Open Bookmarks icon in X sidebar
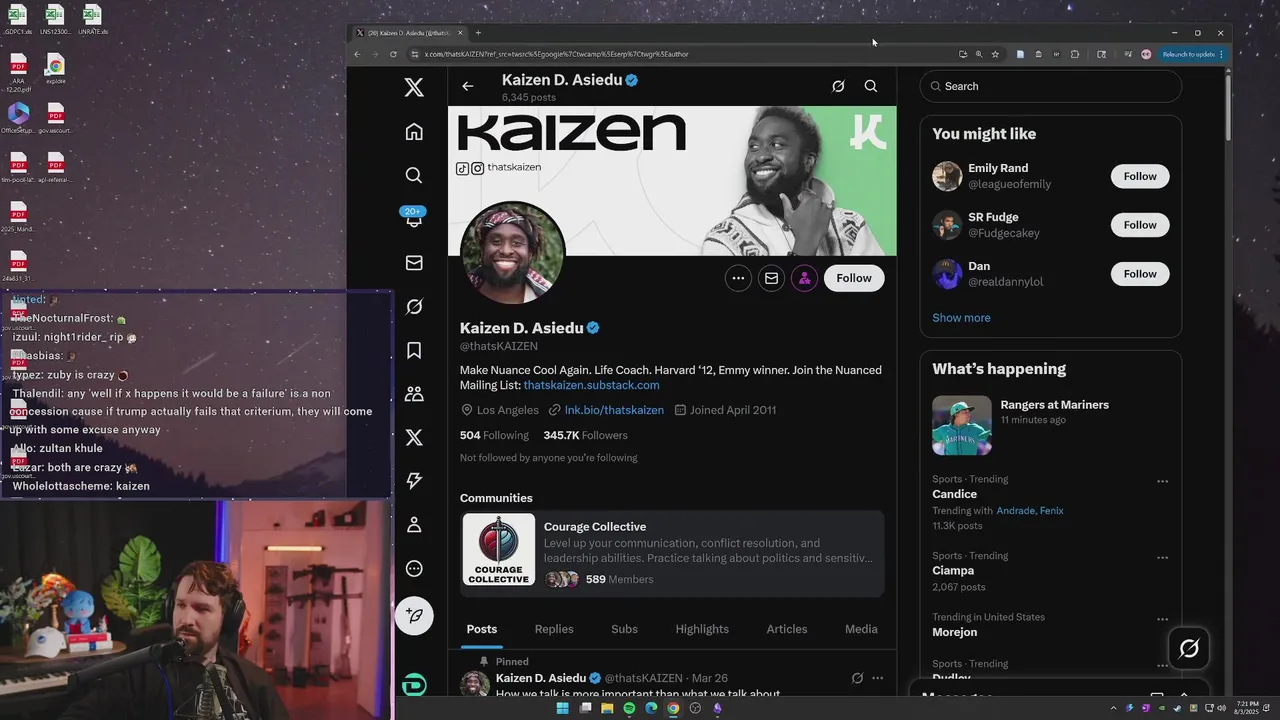The image size is (1280, 720). [414, 350]
